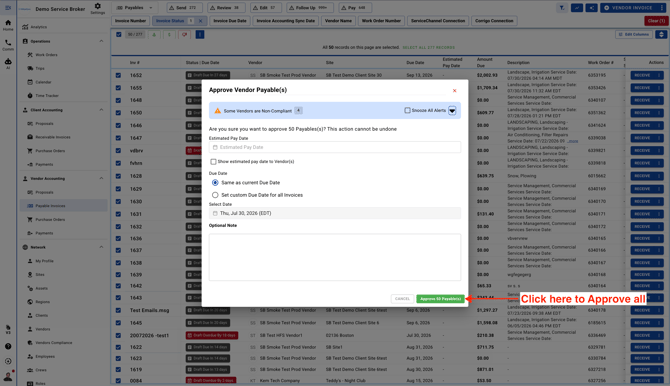670x386 pixels.
Task: Open Settings gear in the header
Action: pos(97,8)
